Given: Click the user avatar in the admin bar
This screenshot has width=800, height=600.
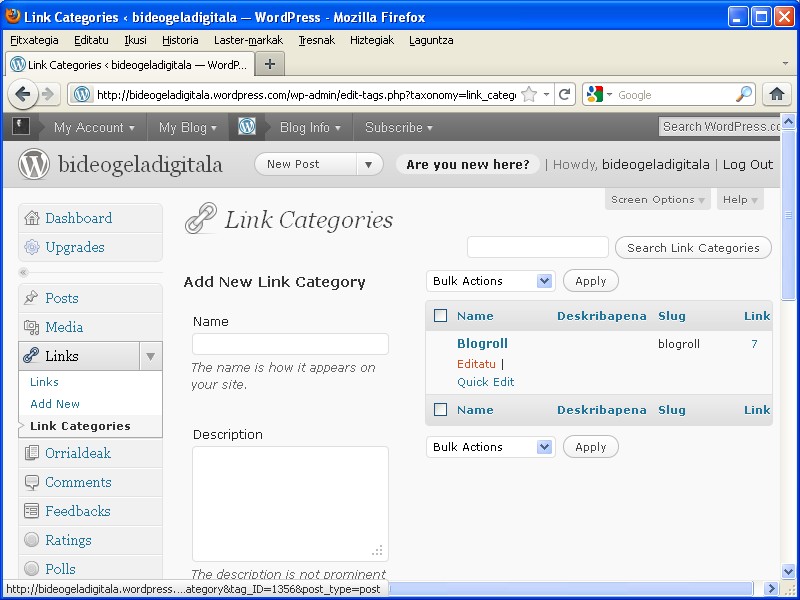Looking at the screenshot, I should (21, 126).
